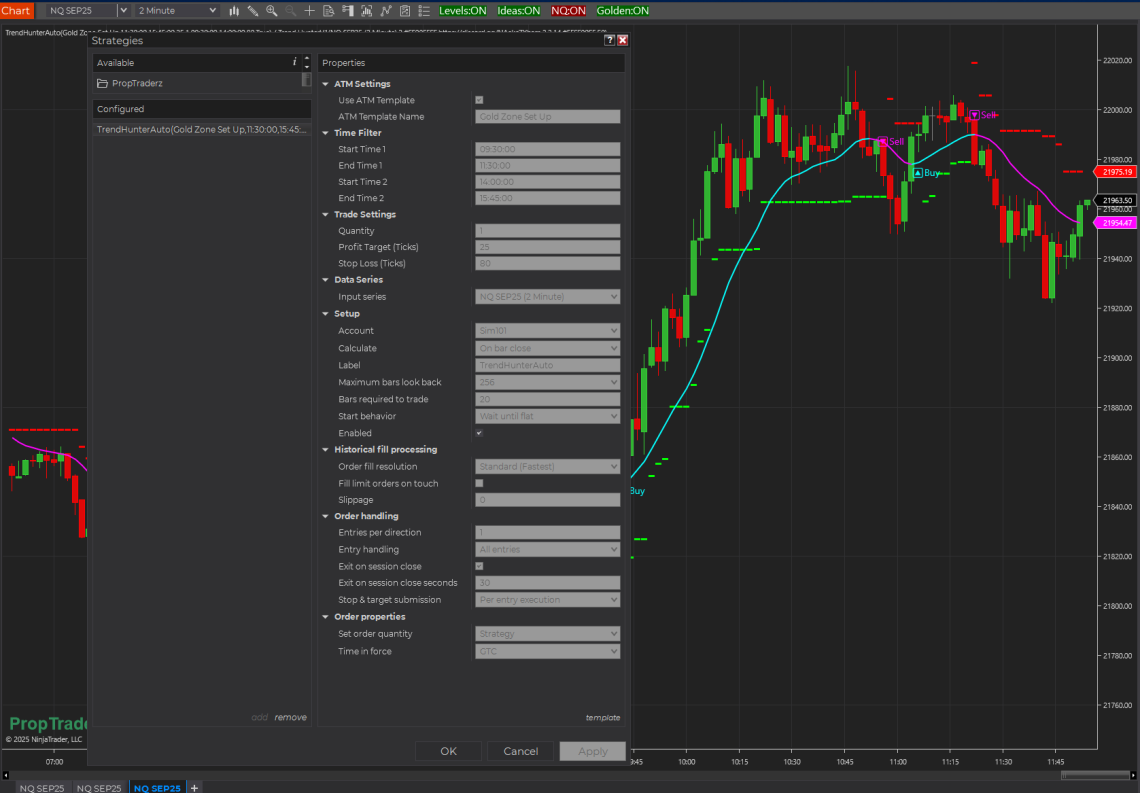1140x793 pixels.
Task: Open the bar type chart style icon
Action: (x=234, y=11)
